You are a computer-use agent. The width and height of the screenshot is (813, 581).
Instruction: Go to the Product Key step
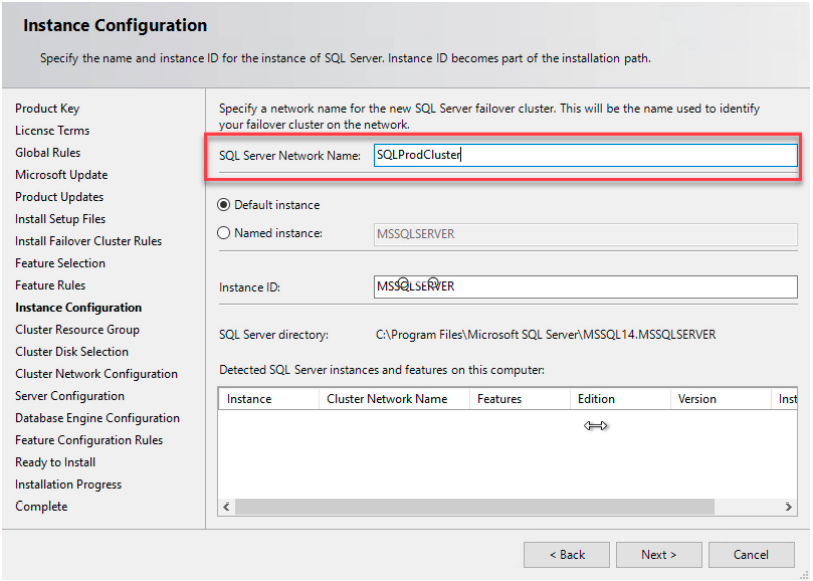click(47, 108)
